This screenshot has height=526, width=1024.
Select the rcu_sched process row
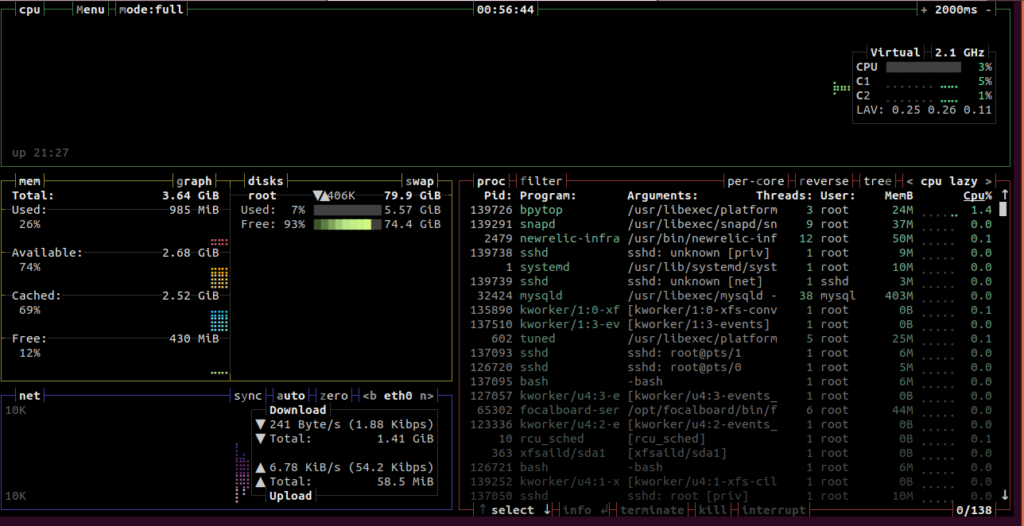730,438
